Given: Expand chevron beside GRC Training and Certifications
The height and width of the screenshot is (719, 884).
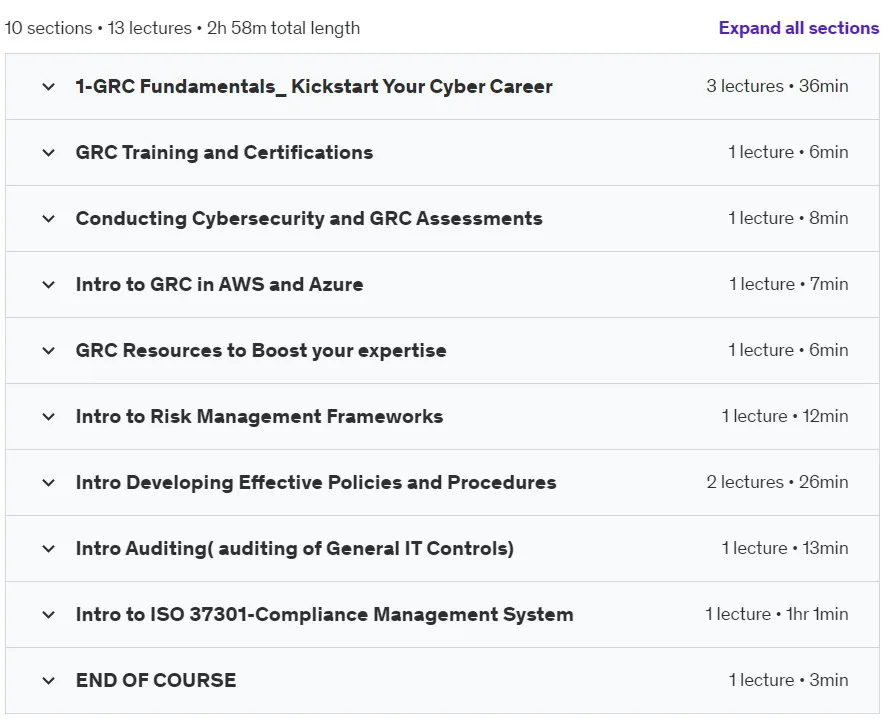Looking at the screenshot, I should point(48,153).
